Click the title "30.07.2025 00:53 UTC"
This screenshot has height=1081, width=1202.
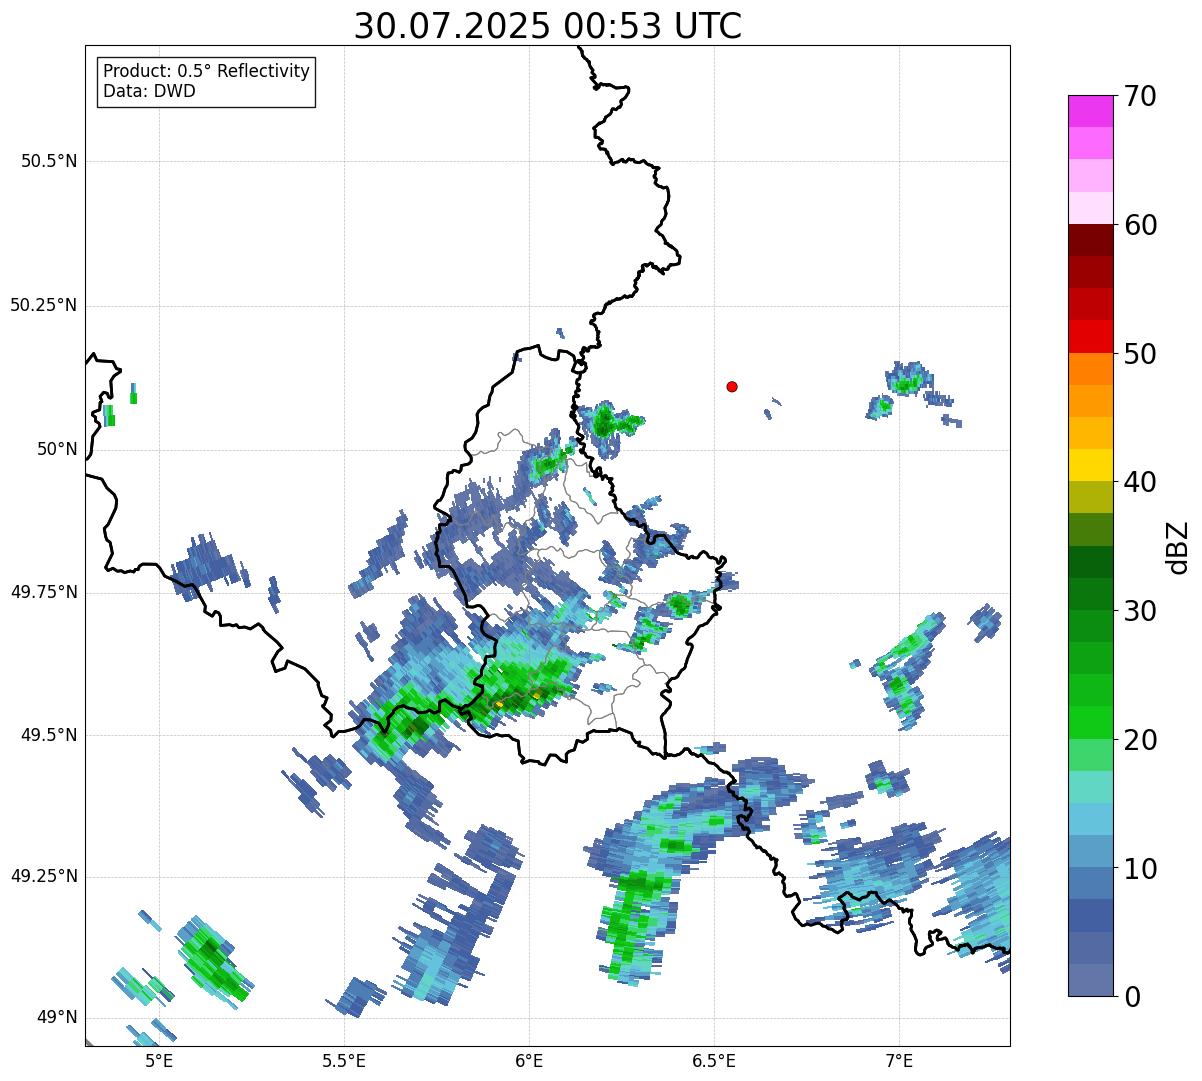tap(548, 26)
